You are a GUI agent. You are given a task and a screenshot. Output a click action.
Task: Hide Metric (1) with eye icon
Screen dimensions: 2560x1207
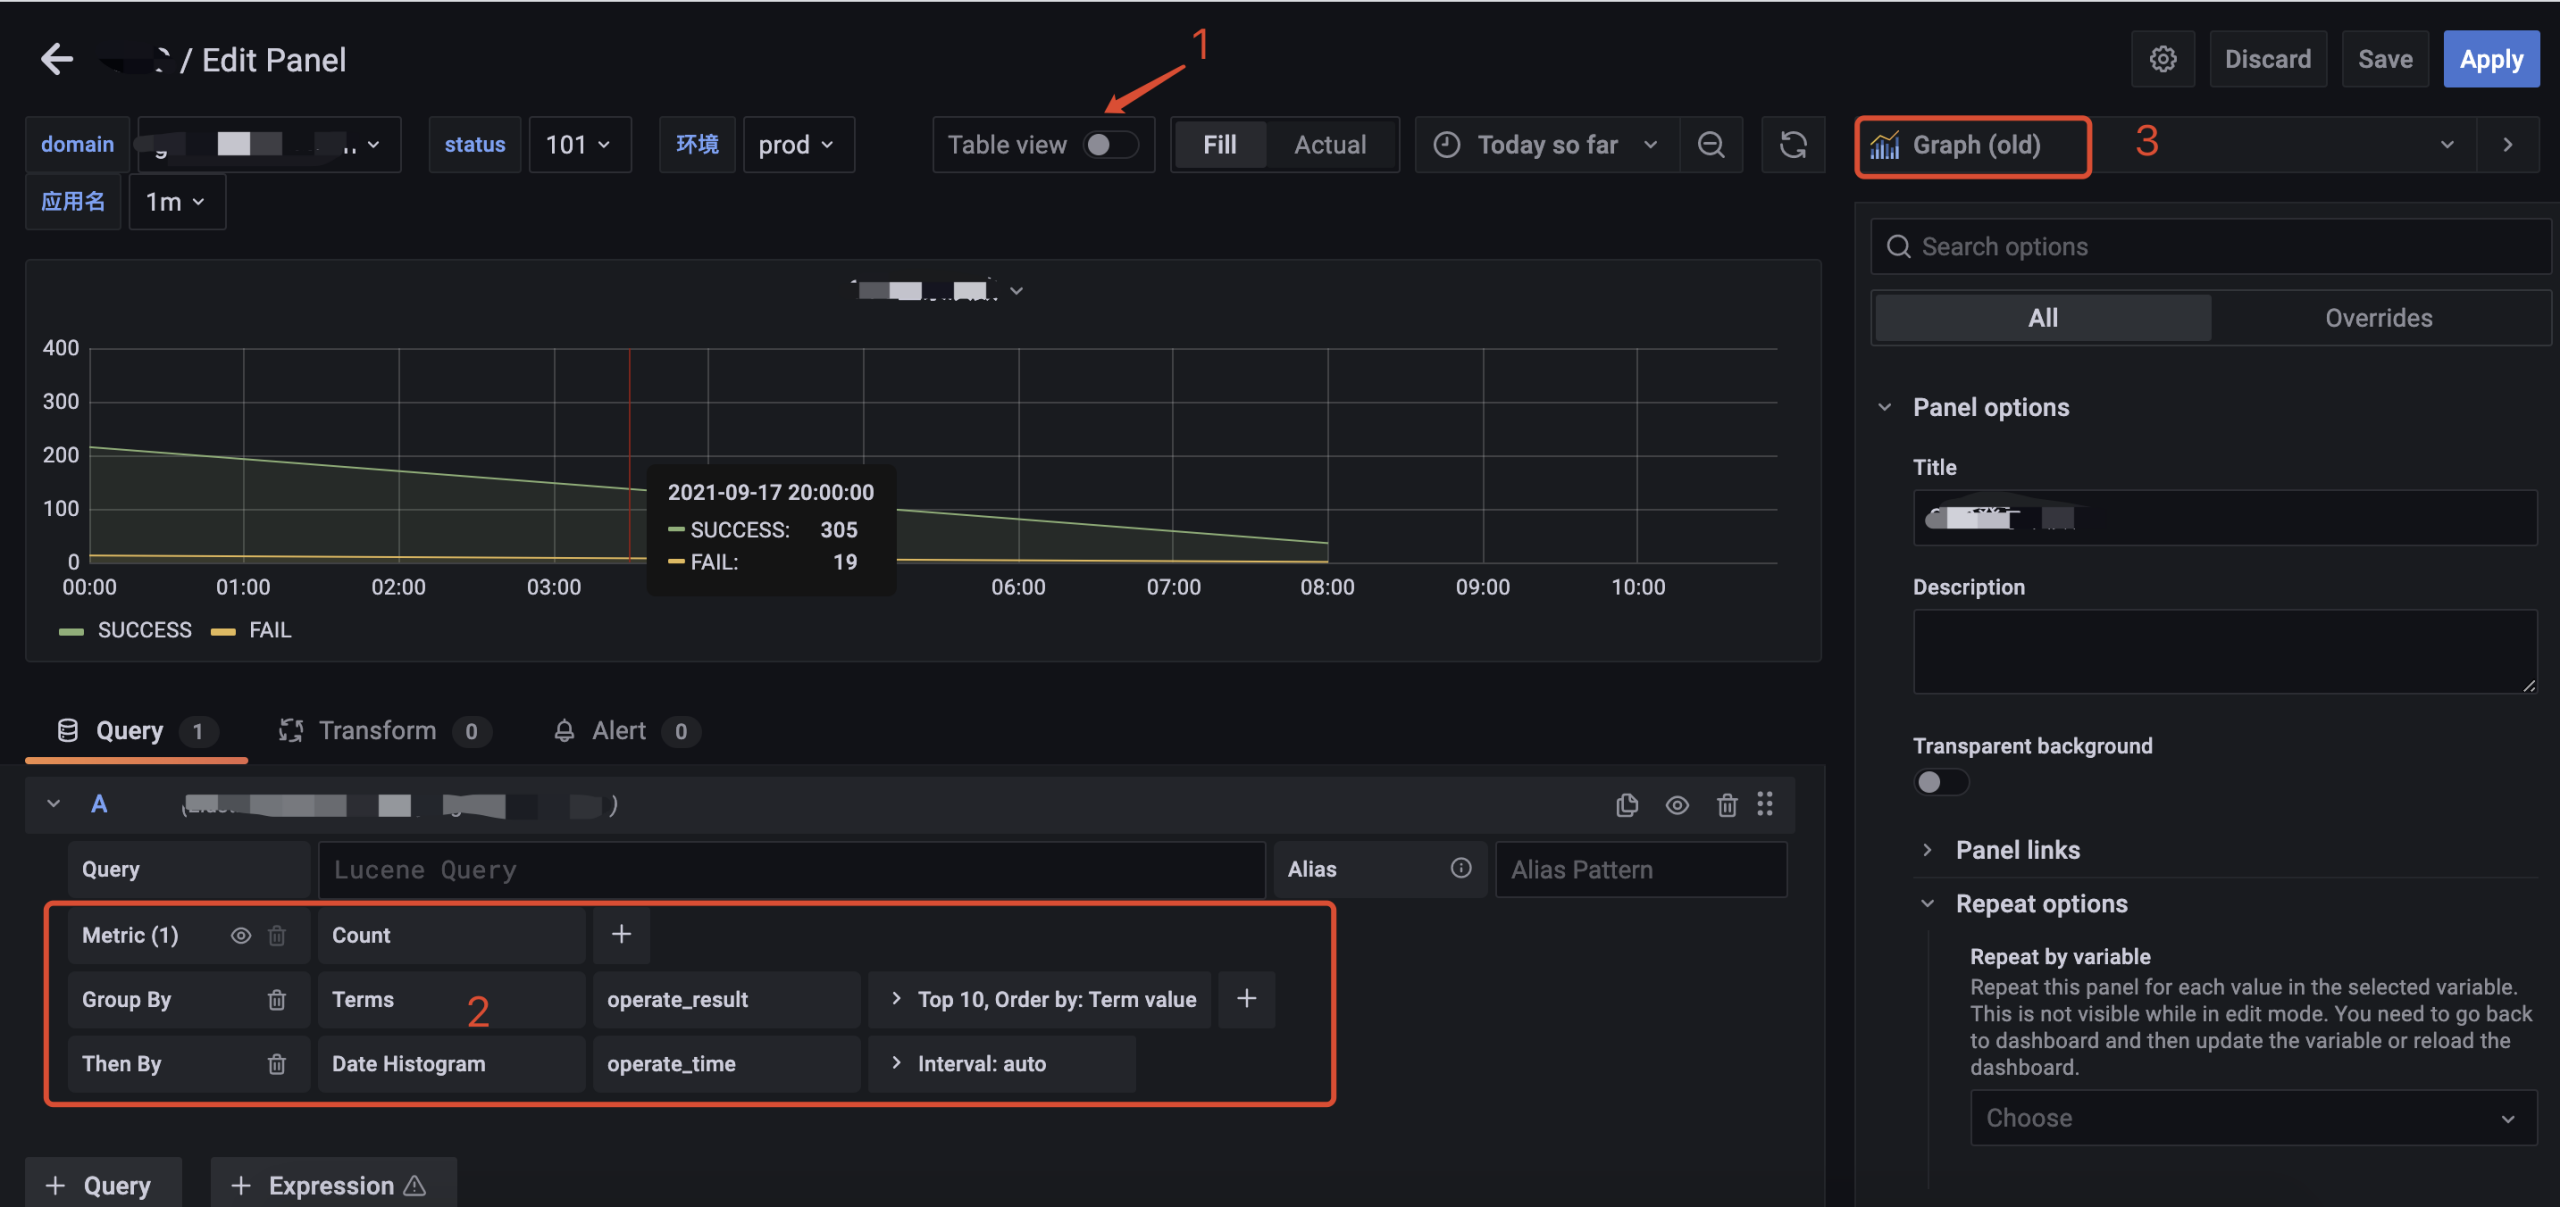[241, 935]
